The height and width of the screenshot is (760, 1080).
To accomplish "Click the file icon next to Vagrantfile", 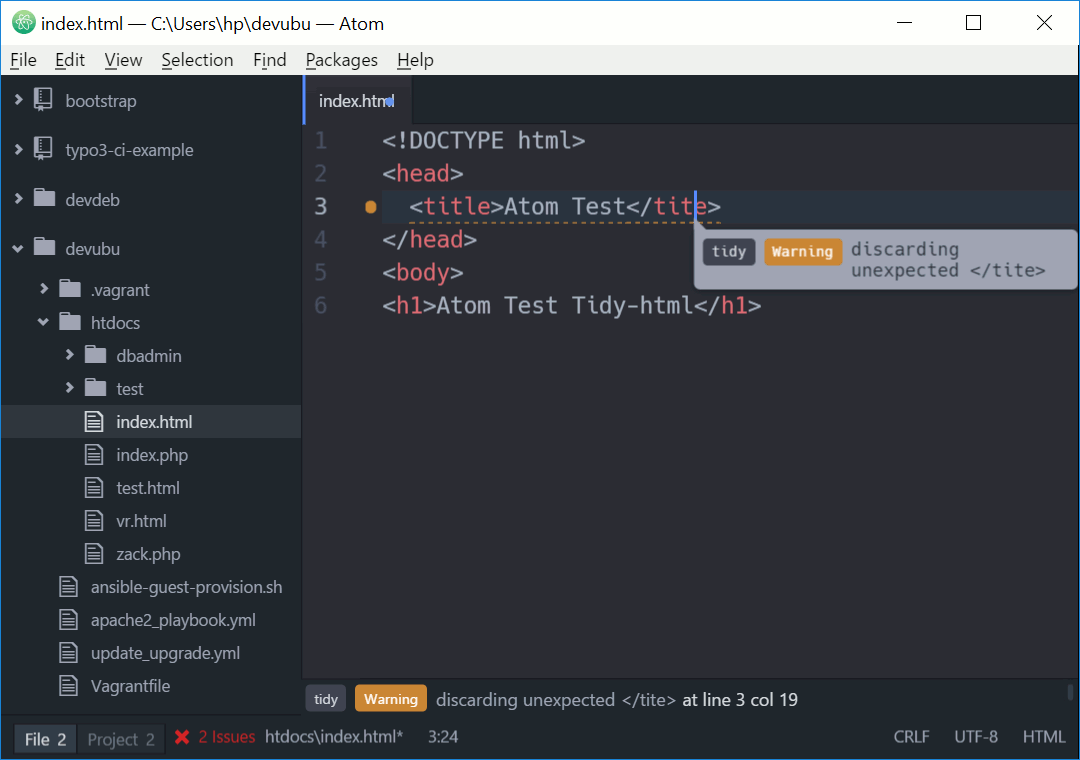I will (68, 685).
